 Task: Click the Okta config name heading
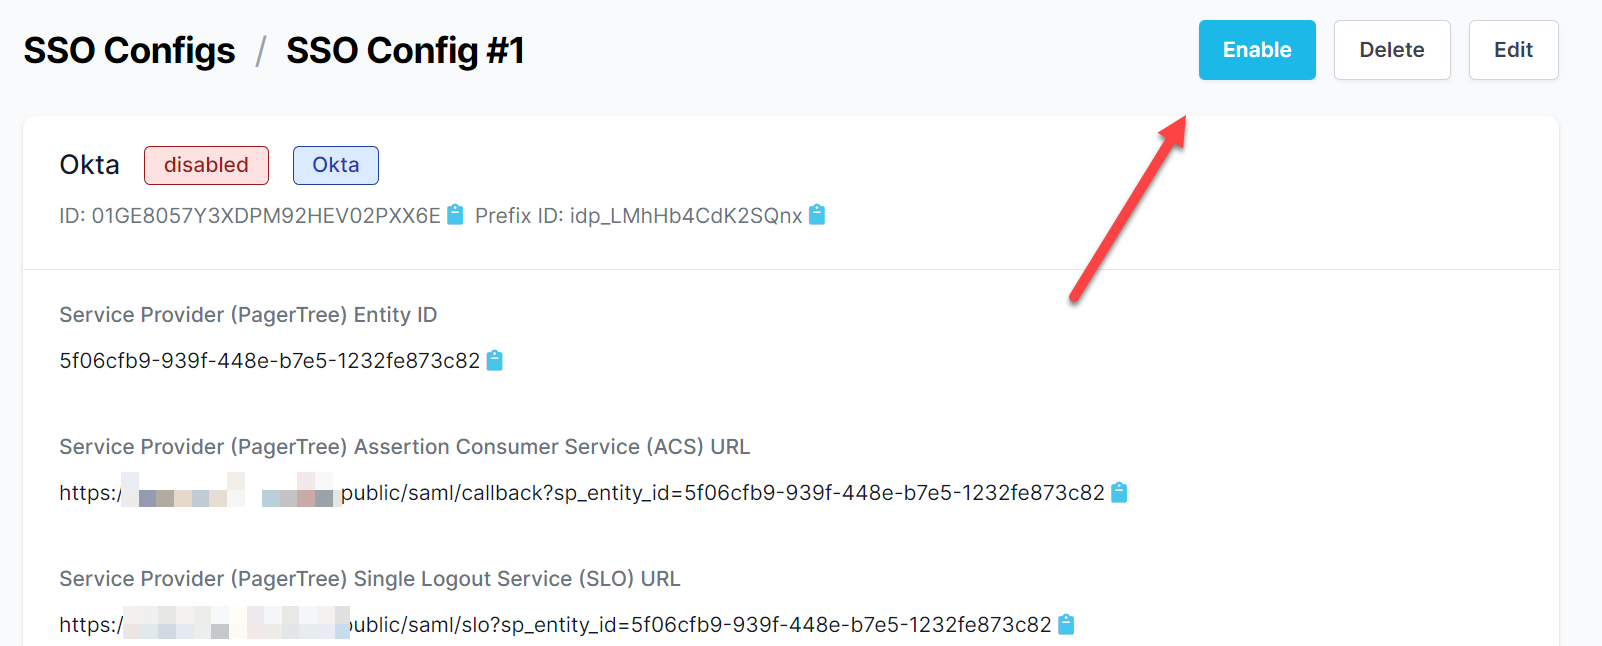90,165
